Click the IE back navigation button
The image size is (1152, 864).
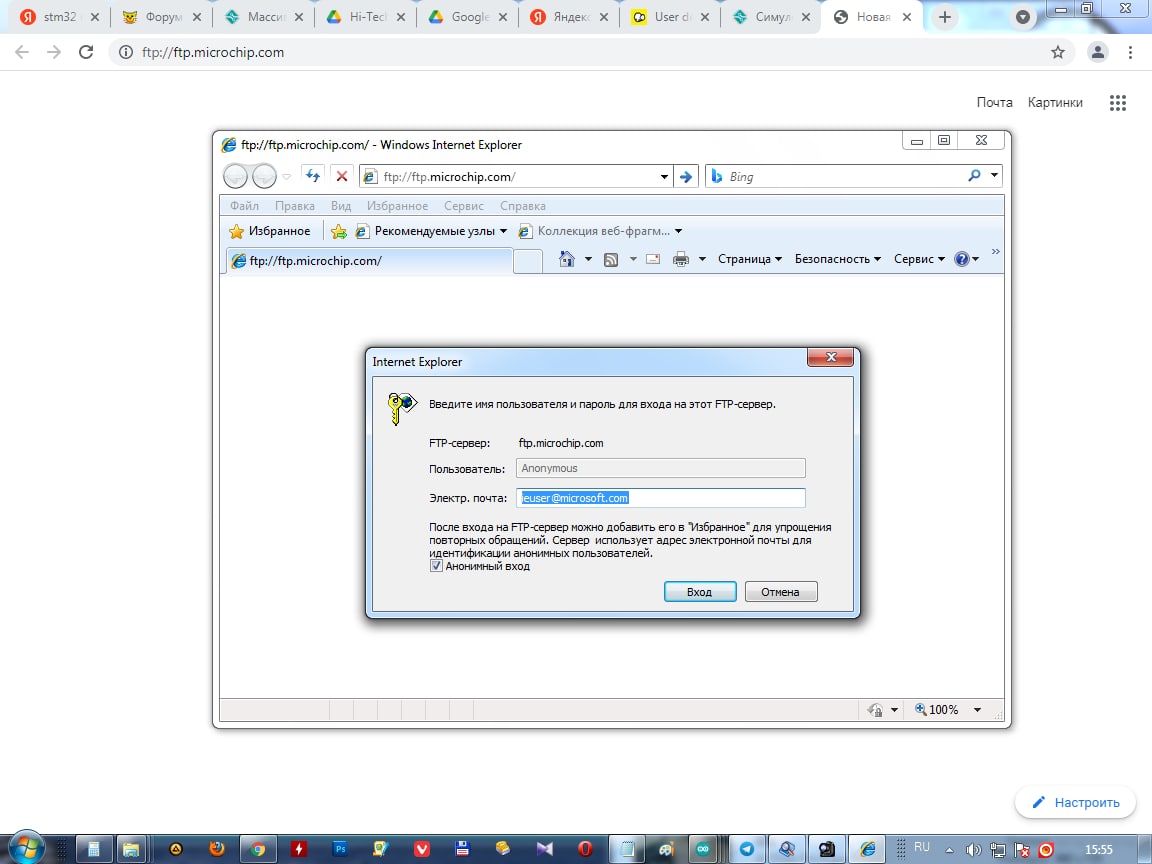click(x=235, y=176)
